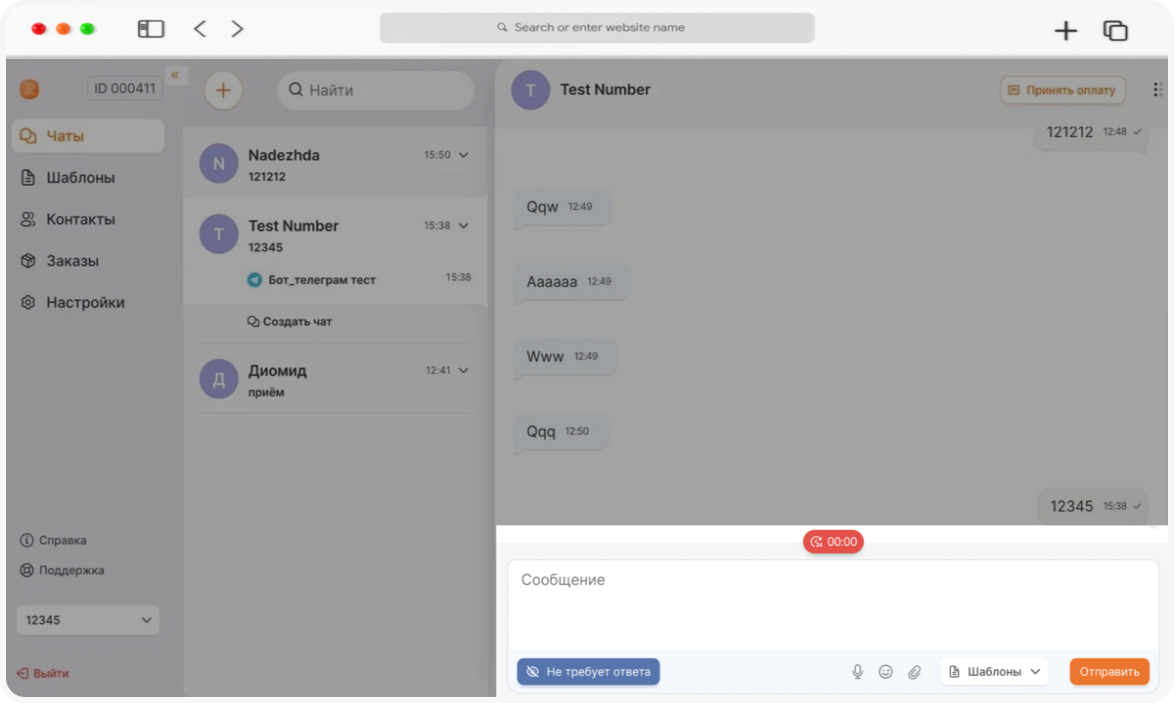Screen dimensions: 1174x703
Task: Click the Отправить send button
Action: [x=1109, y=672]
